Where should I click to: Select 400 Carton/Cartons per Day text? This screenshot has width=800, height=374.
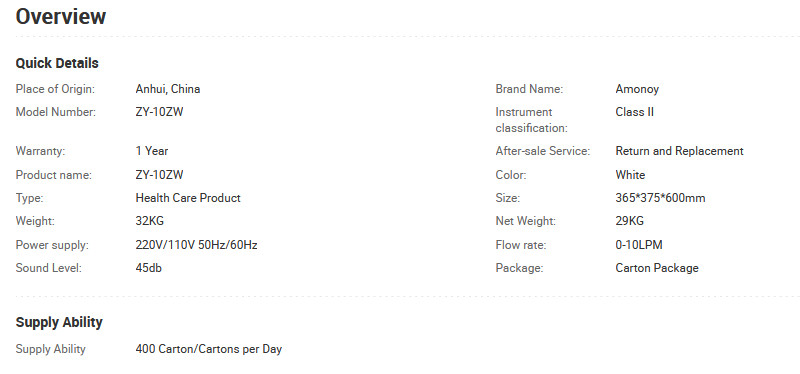point(209,350)
